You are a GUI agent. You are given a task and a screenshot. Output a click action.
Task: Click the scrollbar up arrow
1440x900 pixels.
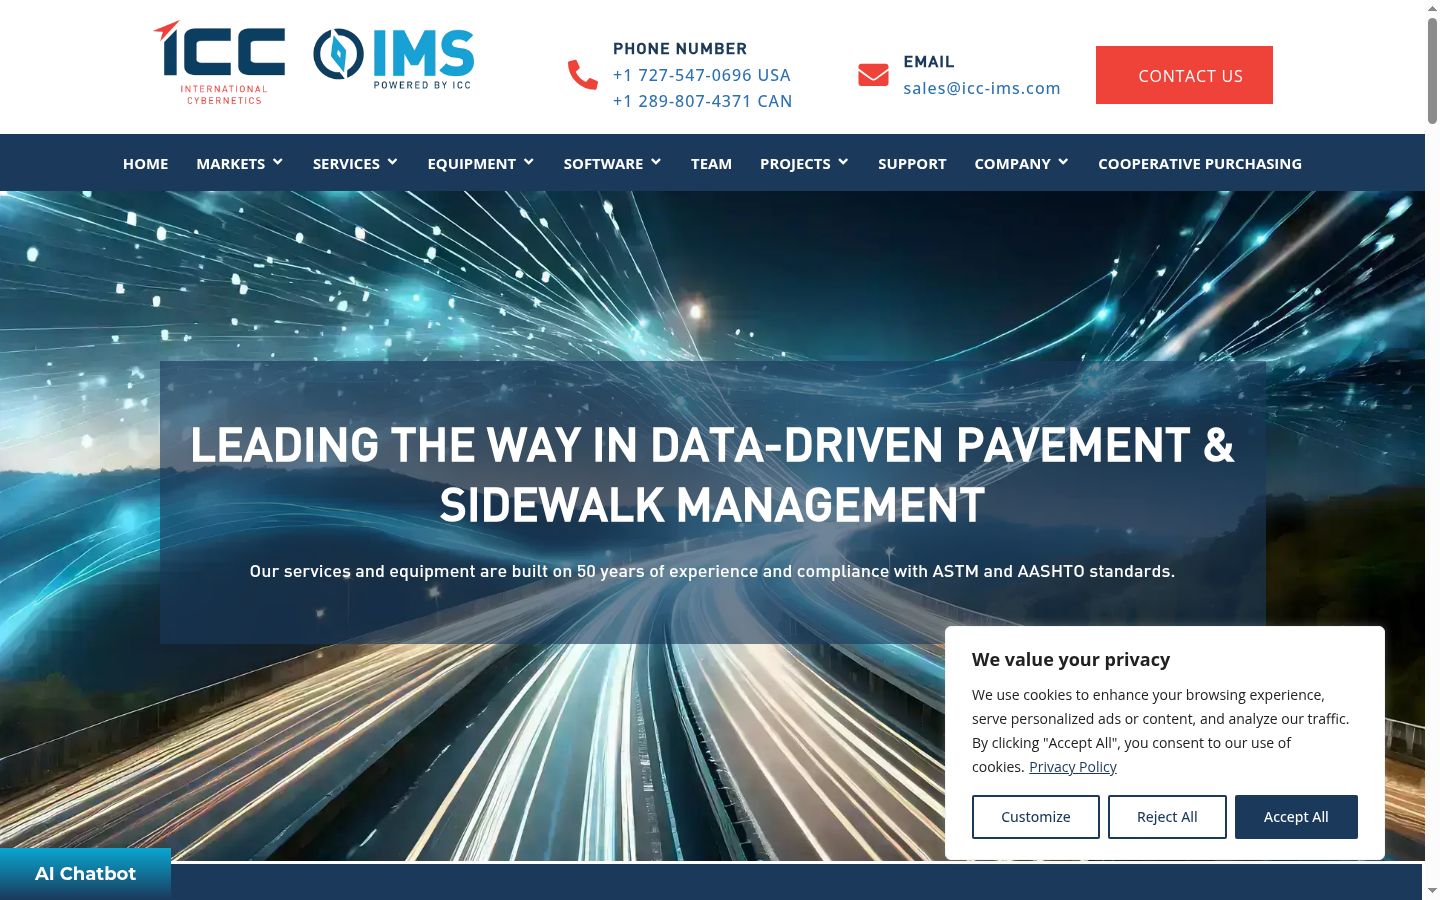pyautogui.click(x=1432, y=7)
